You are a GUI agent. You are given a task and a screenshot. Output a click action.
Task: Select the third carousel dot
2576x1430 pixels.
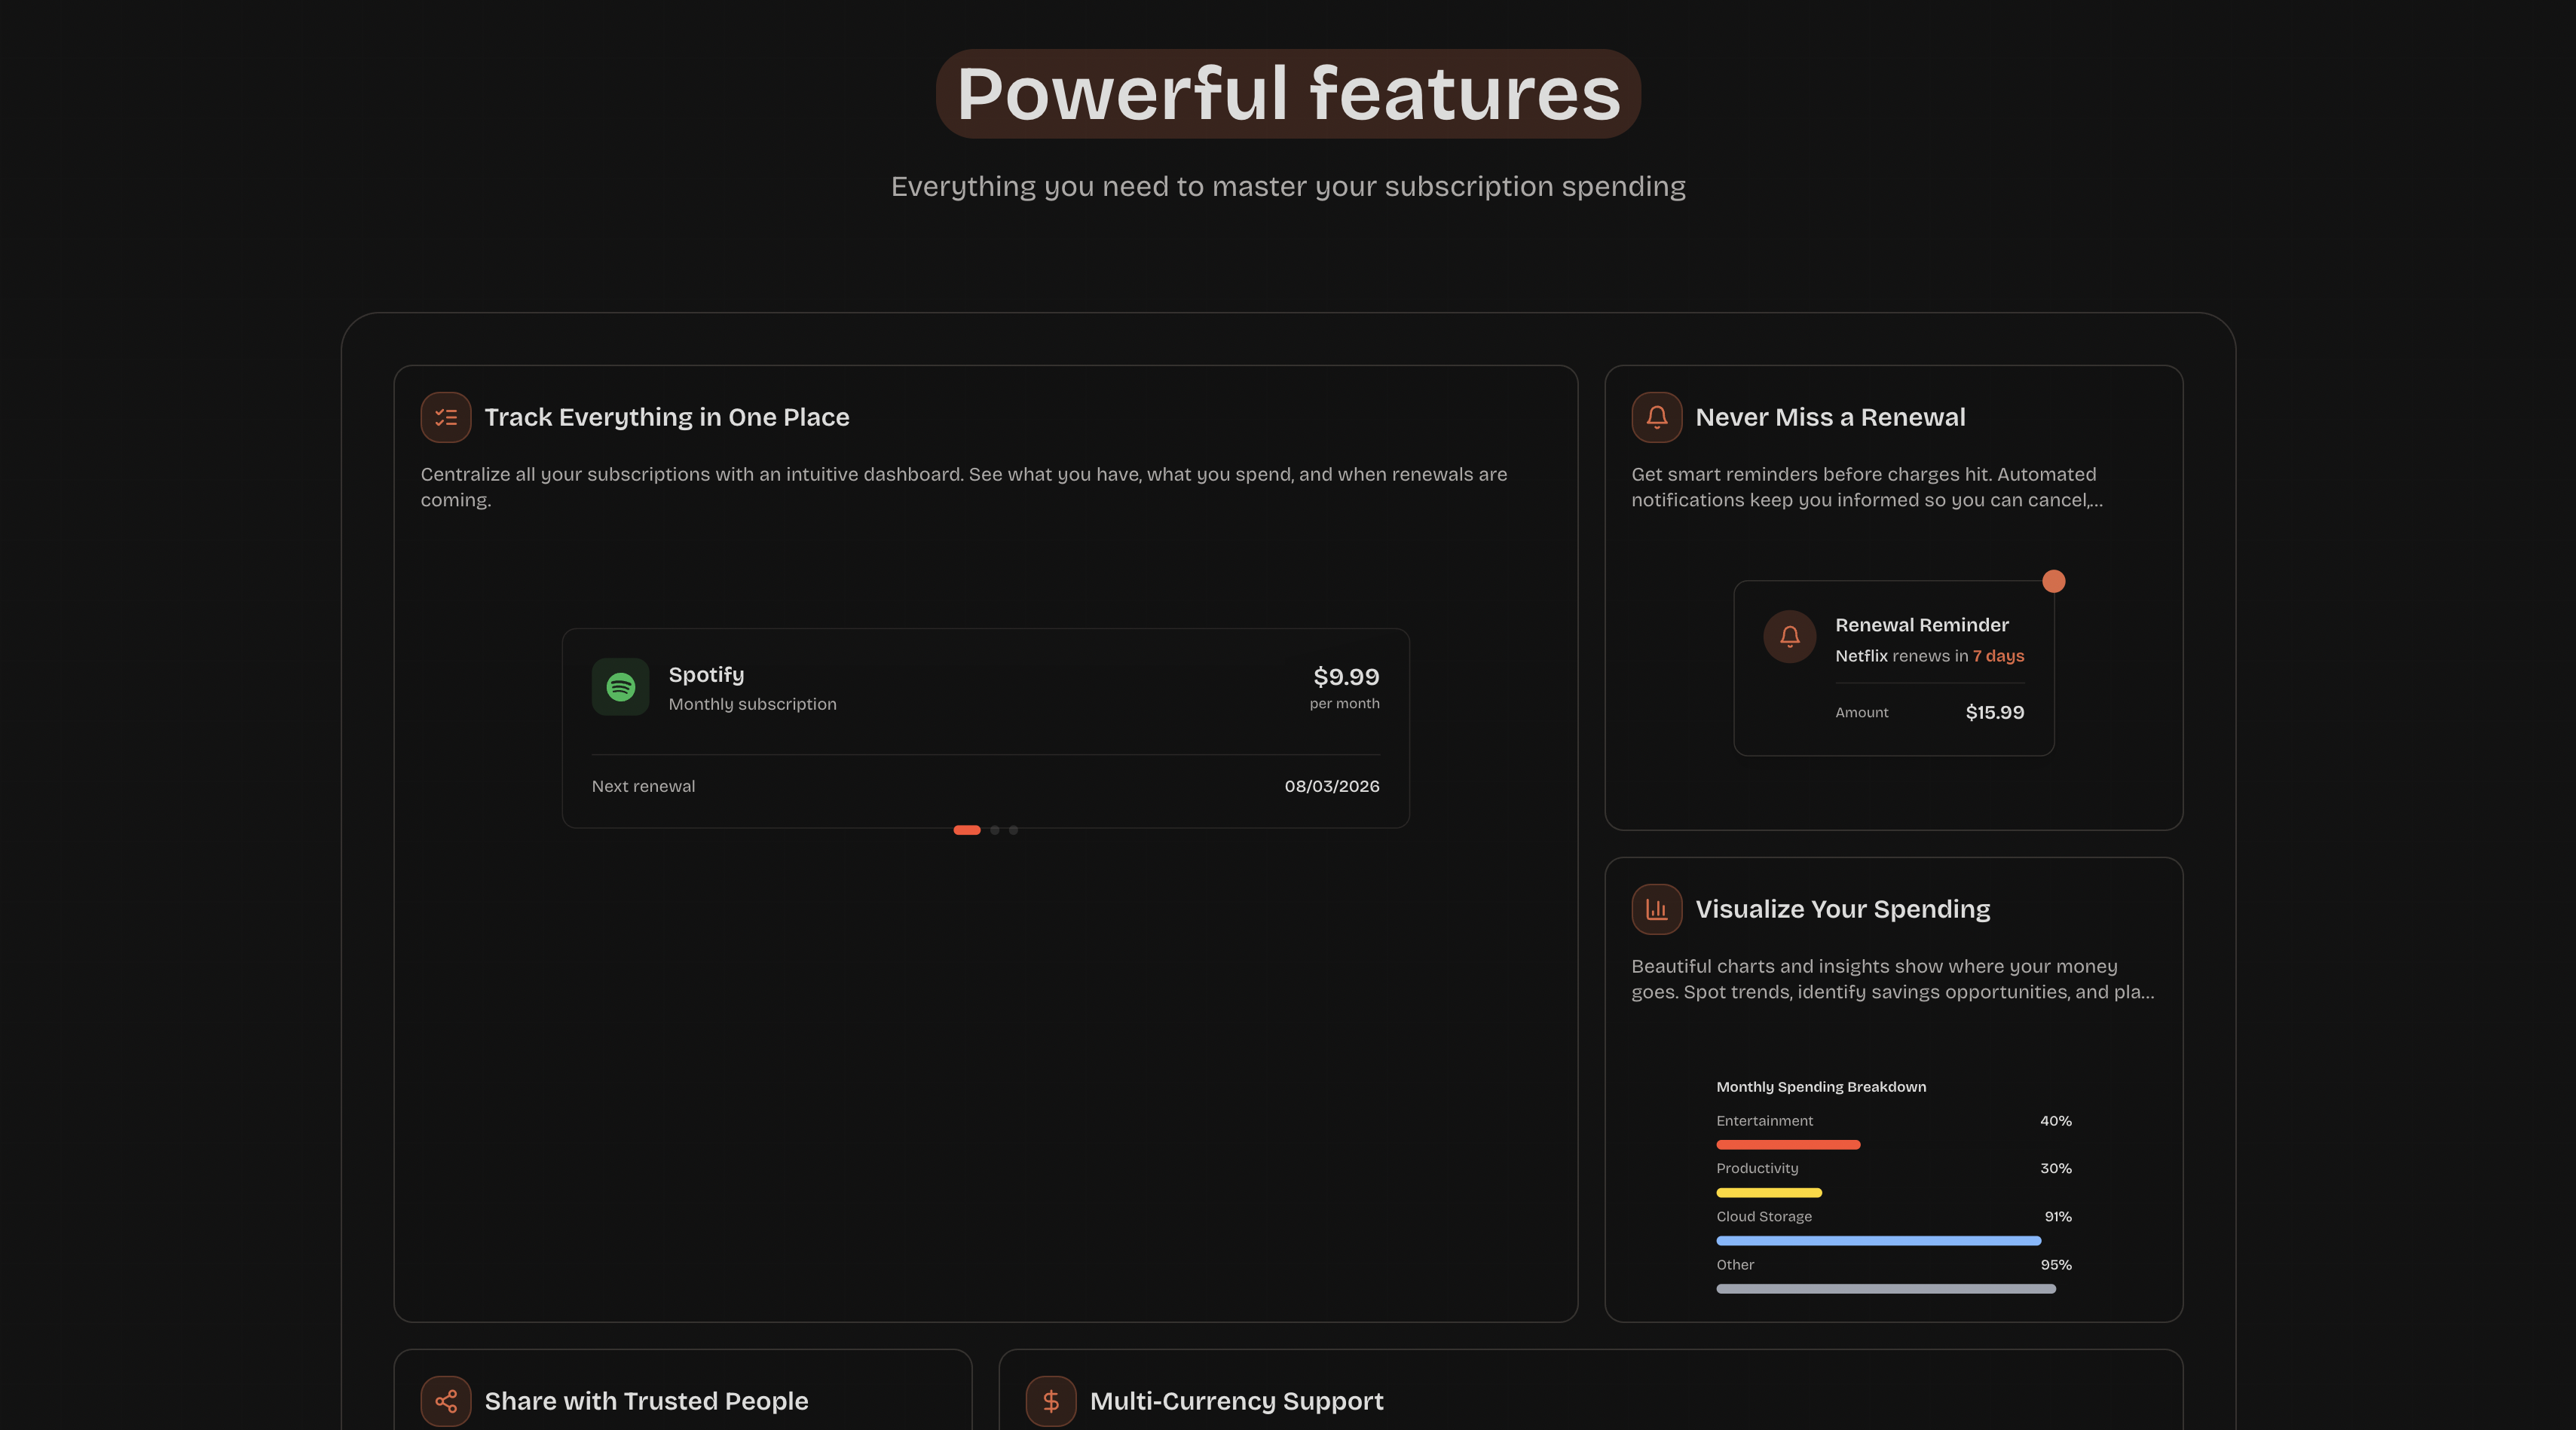coord(1013,830)
